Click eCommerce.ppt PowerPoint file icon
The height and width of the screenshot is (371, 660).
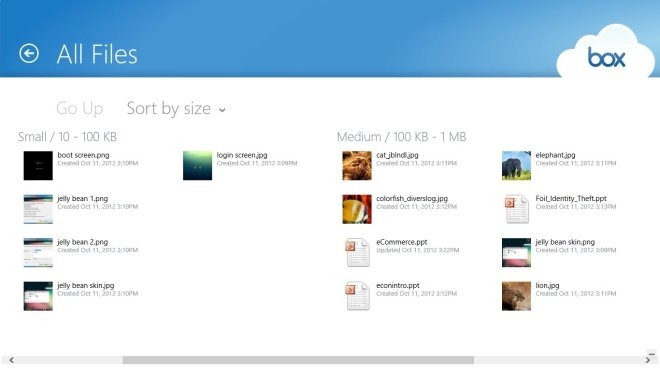[357, 253]
